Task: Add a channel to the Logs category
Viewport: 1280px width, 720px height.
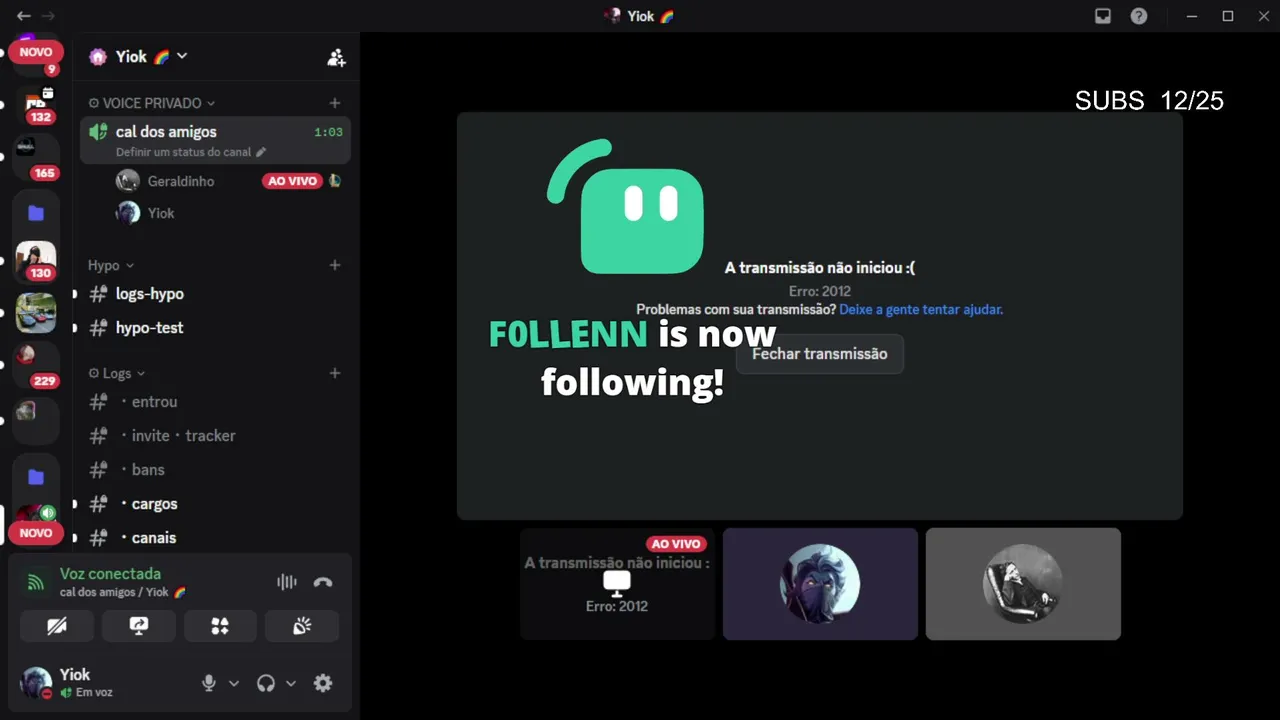Action: click(x=335, y=373)
